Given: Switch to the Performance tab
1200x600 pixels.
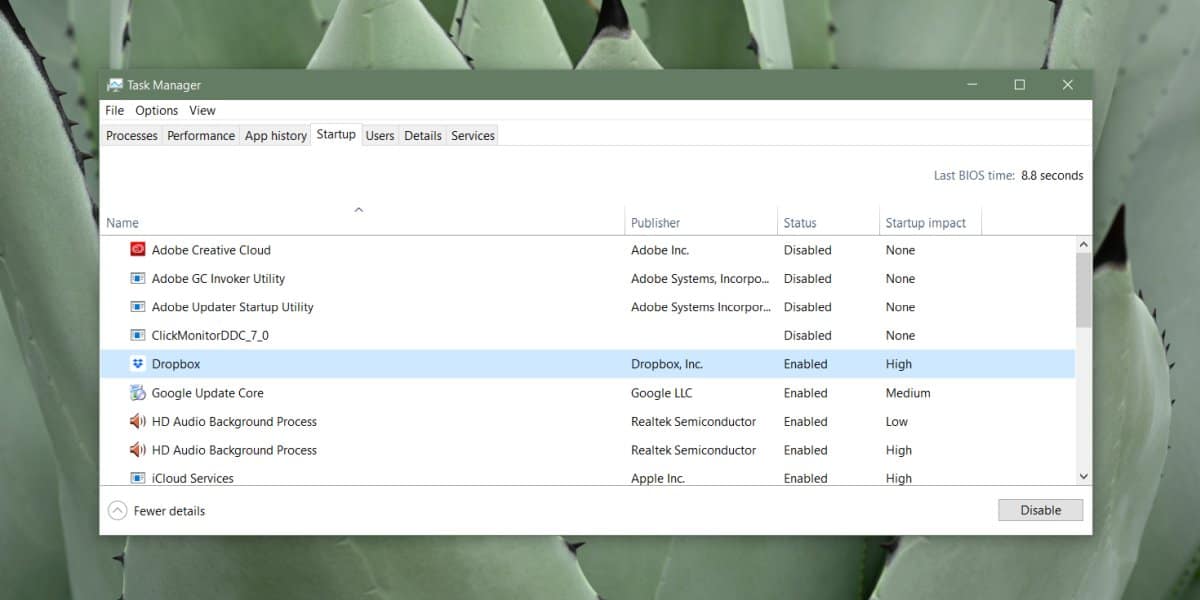Looking at the screenshot, I should (200, 135).
